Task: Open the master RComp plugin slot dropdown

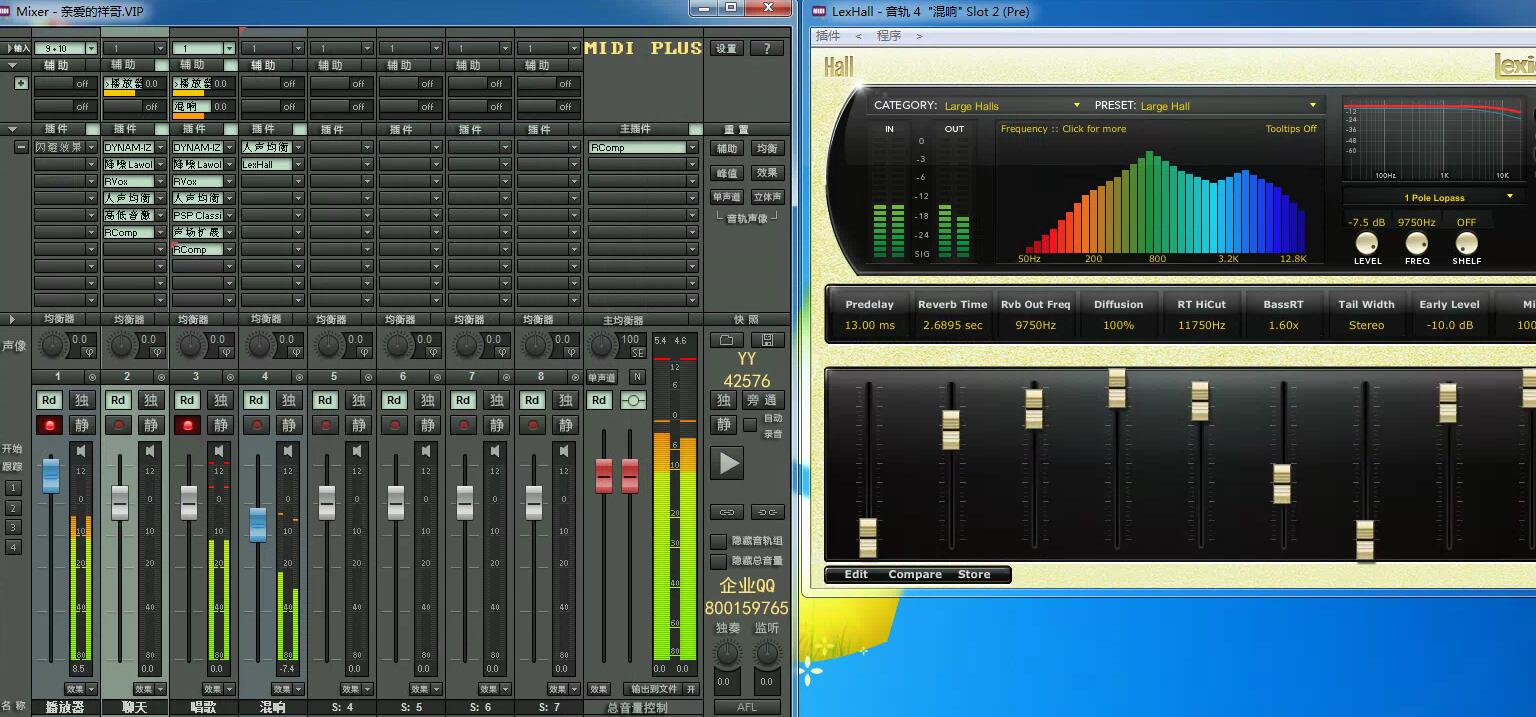Action: click(x=692, y=148)
